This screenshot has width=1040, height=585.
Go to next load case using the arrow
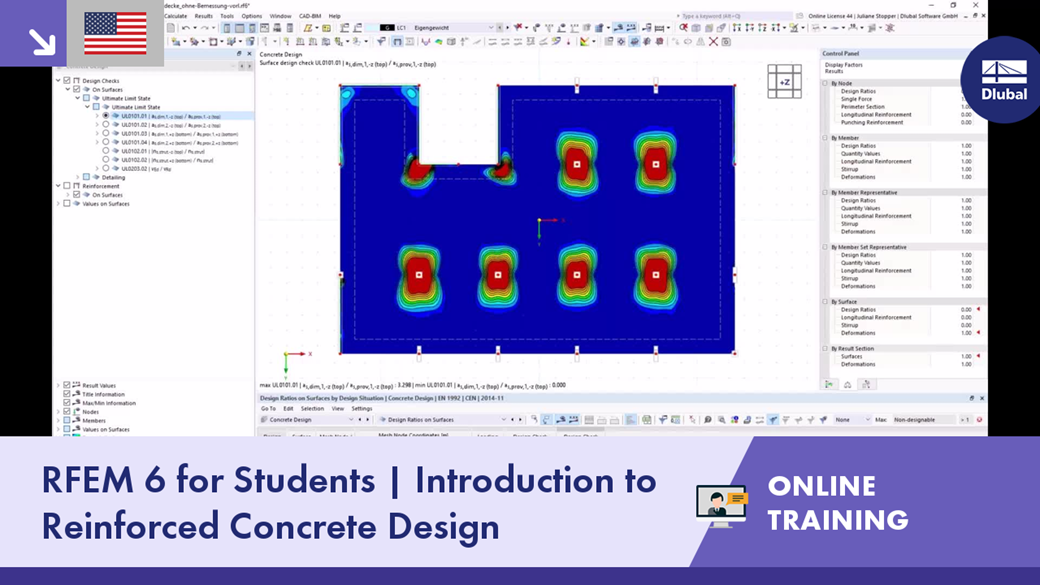(x=508, y=28)
